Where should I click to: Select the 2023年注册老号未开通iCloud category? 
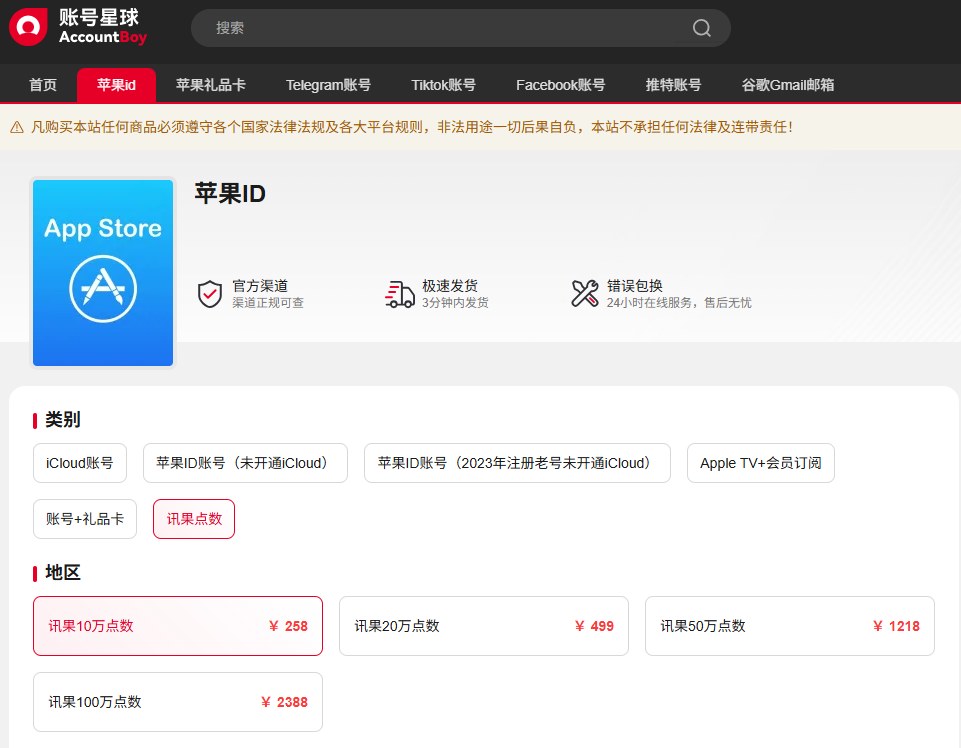[x=517, y=463]
